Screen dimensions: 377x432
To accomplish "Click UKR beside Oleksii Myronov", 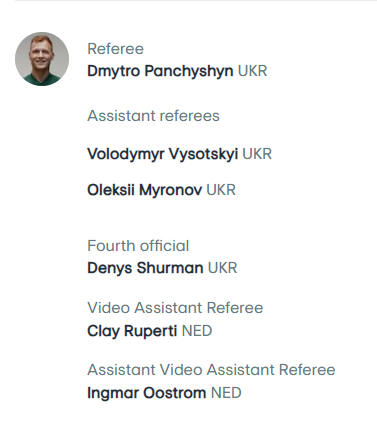I will coord(221,190).
